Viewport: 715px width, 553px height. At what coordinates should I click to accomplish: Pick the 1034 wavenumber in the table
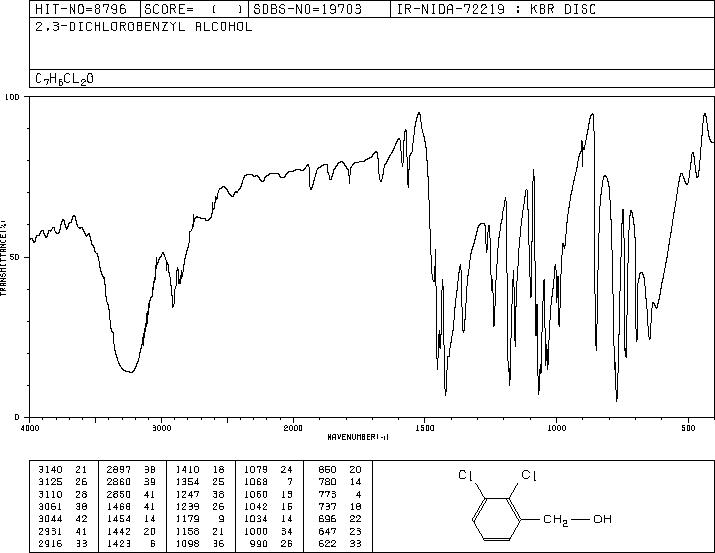[x=256, y=519]
